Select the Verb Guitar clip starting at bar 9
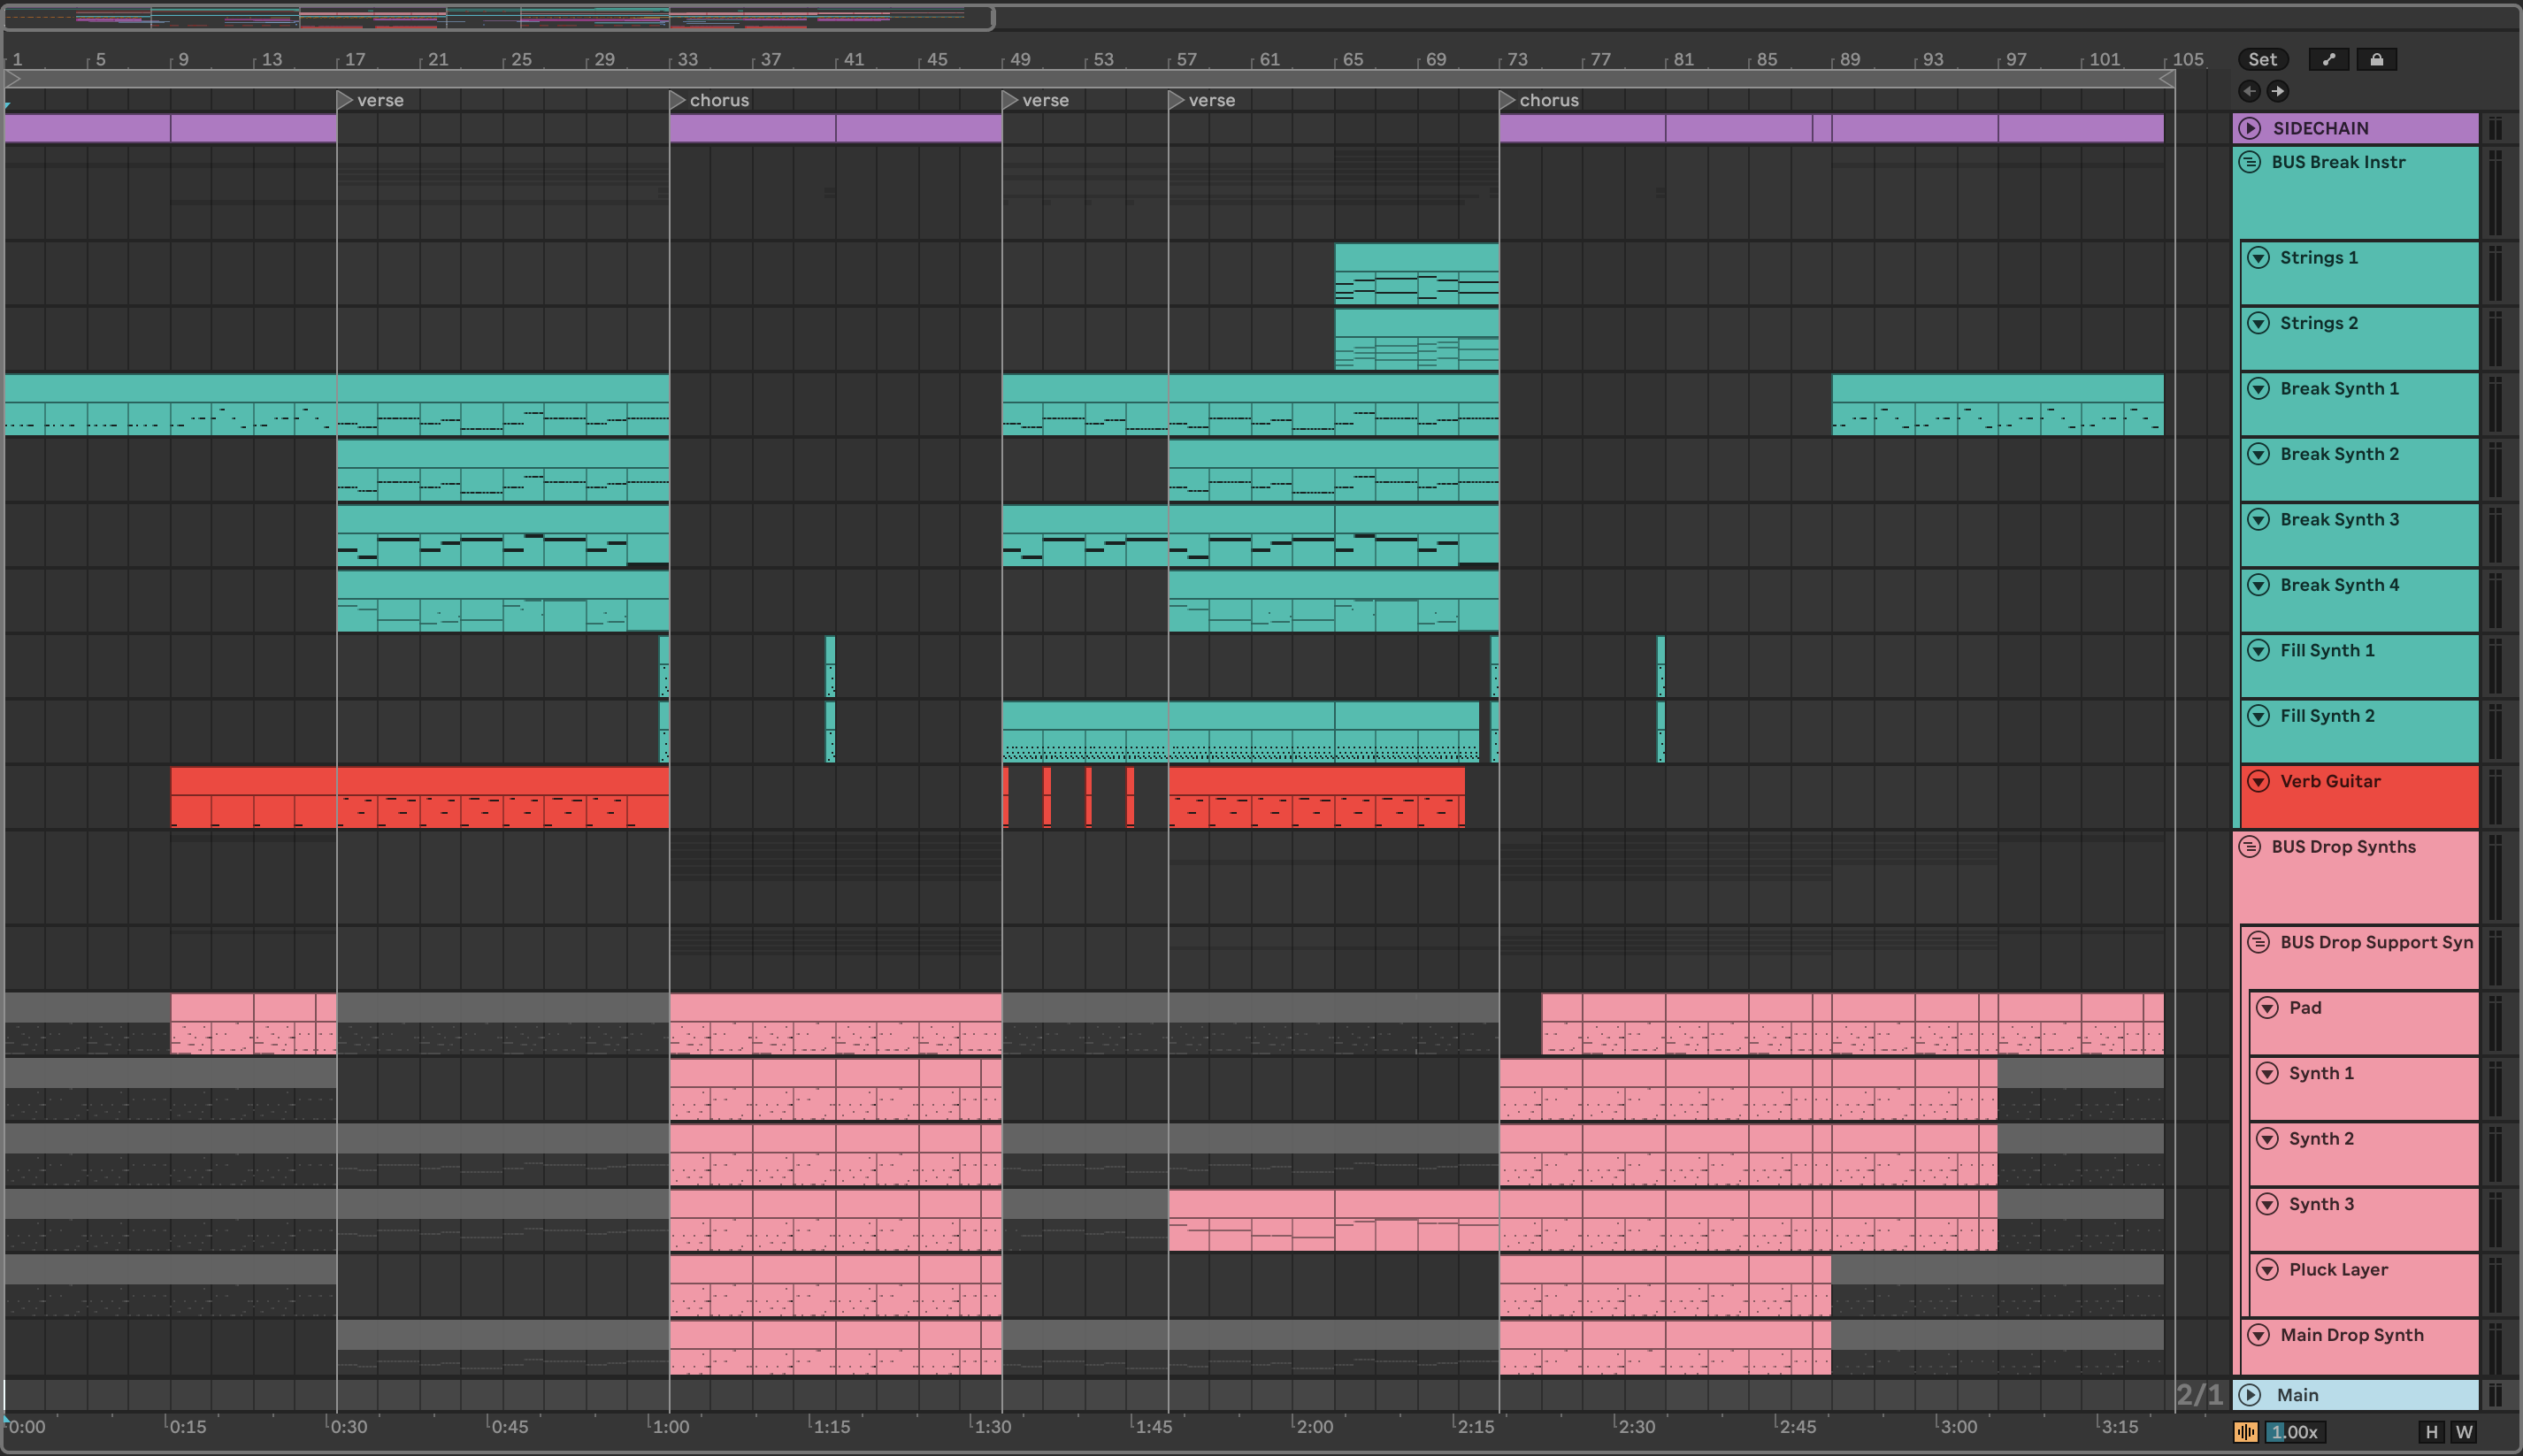This screenshot has height=1456, width=2523. click(x=252, y=780)
